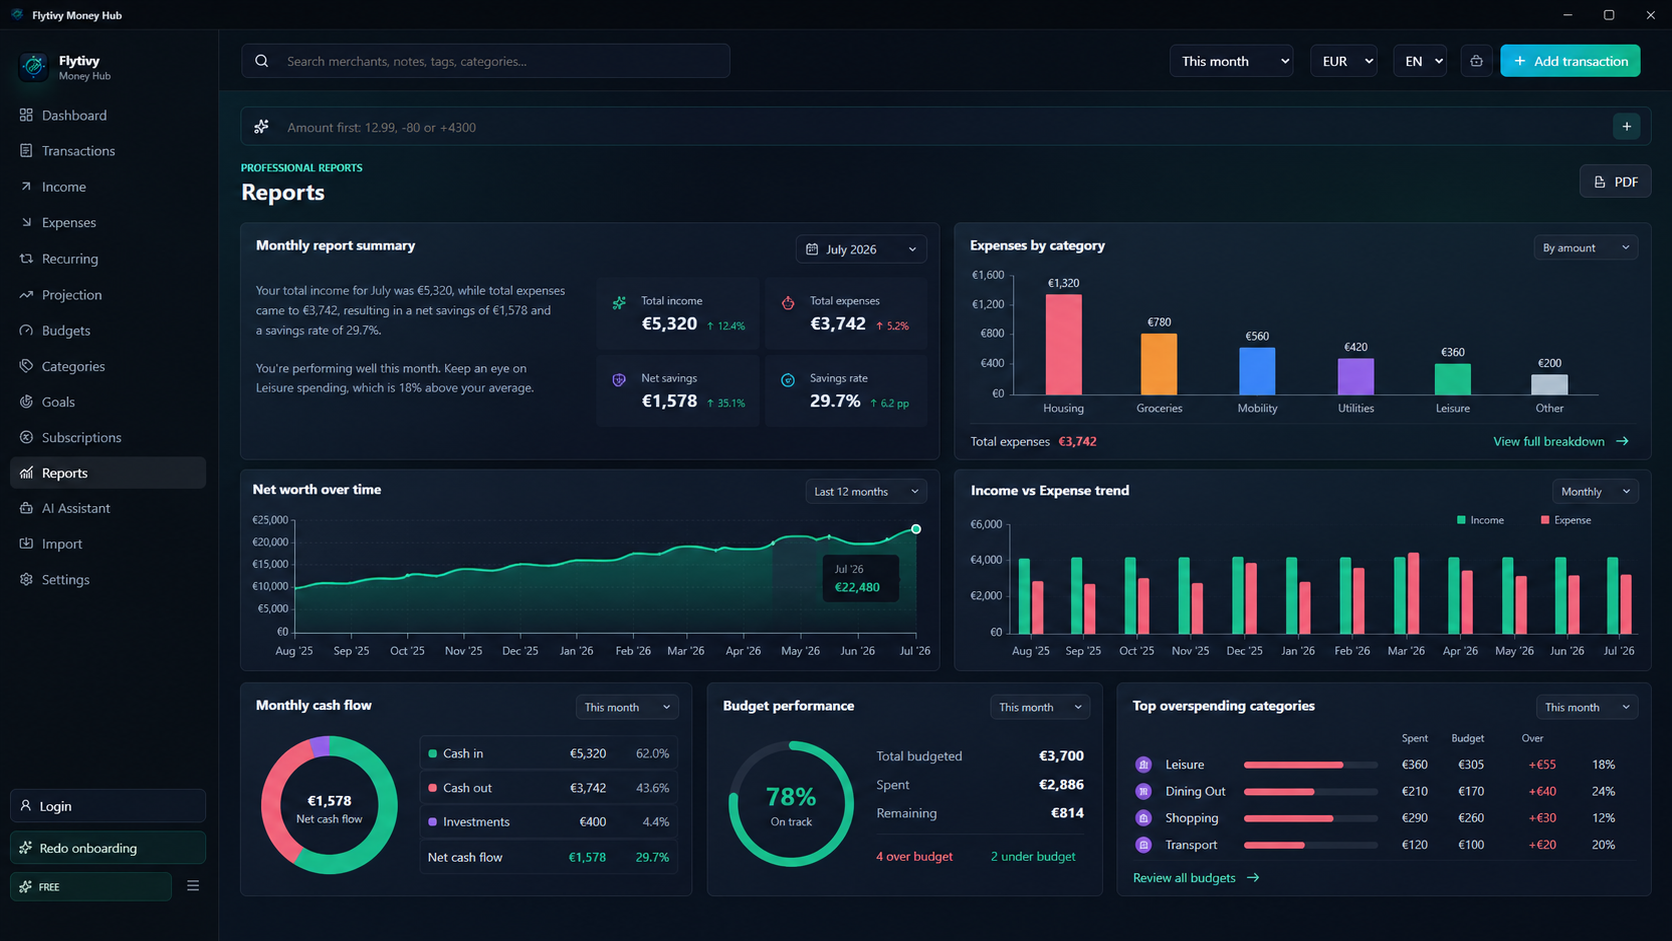
Task: Click the 78% On track budget ring
Action: point(791,804)
